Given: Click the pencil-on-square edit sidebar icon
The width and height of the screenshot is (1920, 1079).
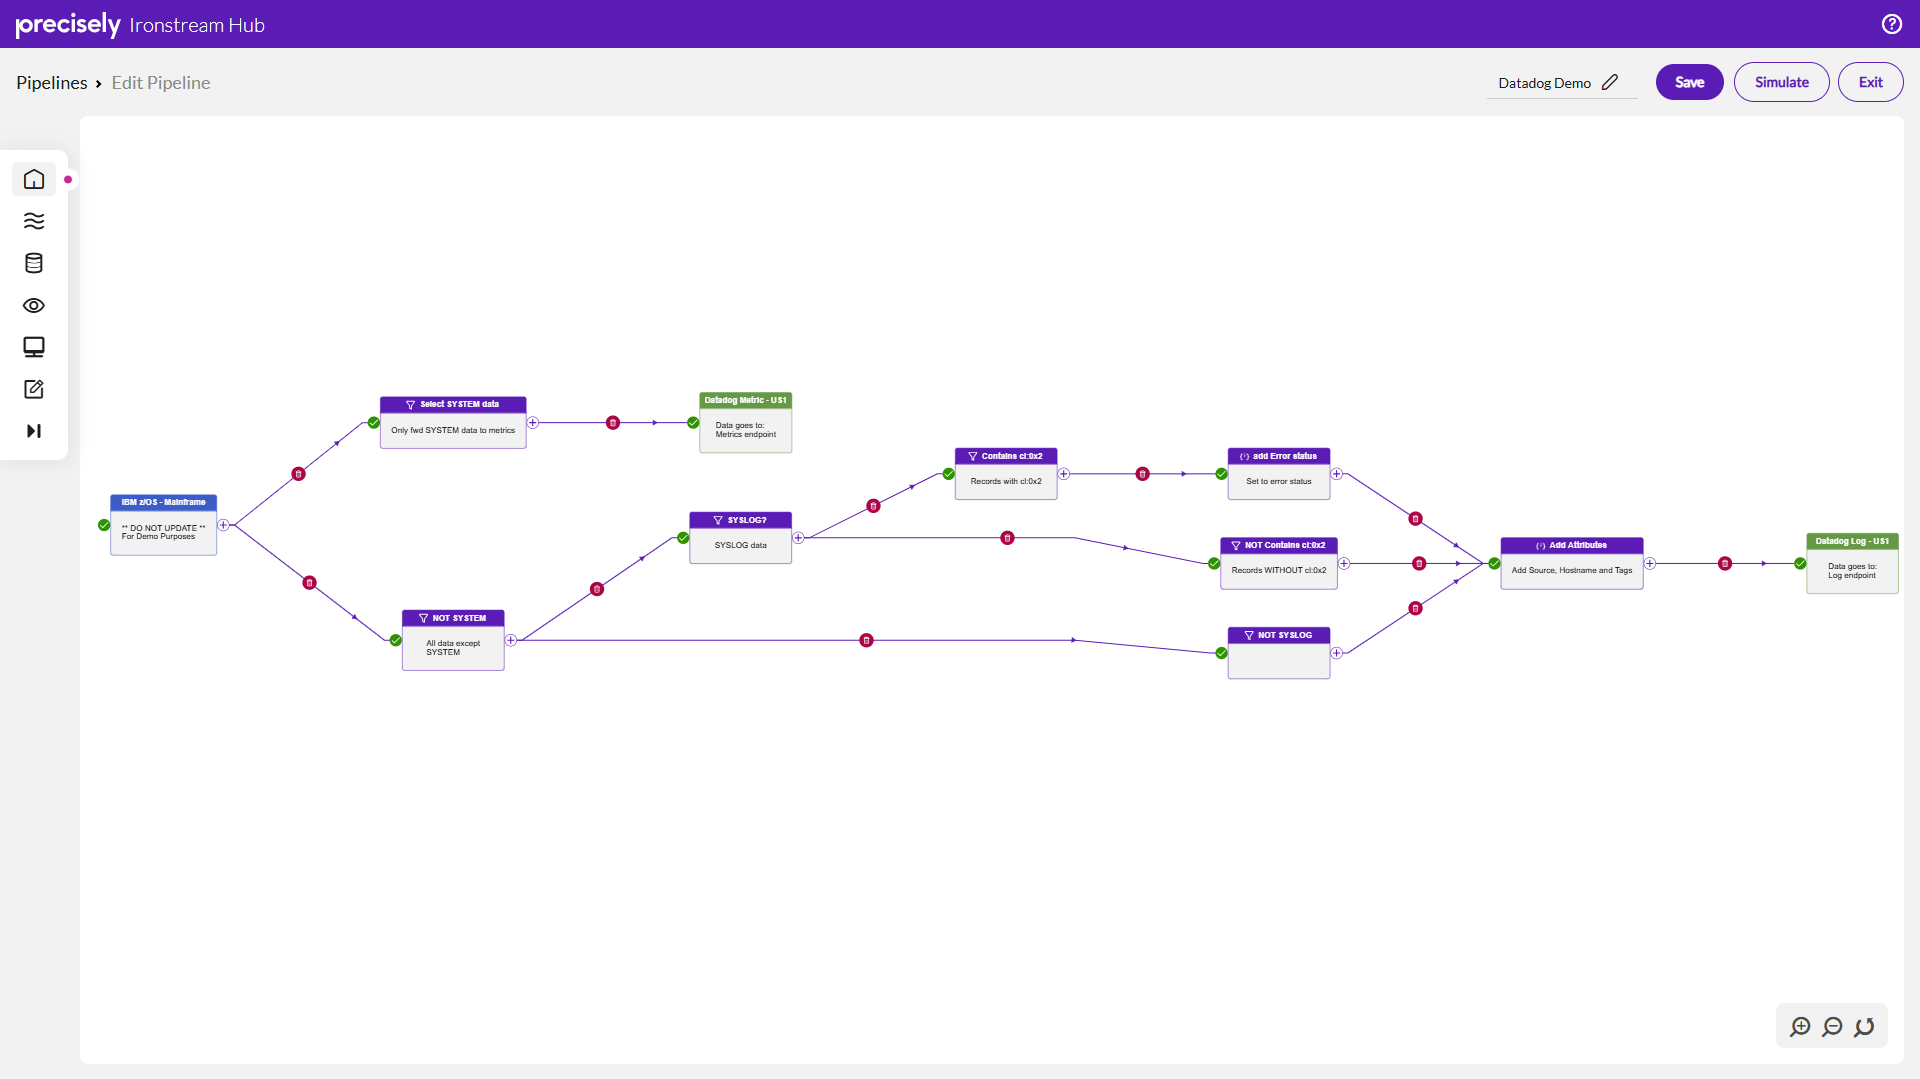Looking at the screenshot, I should click(x=34, y=389).
